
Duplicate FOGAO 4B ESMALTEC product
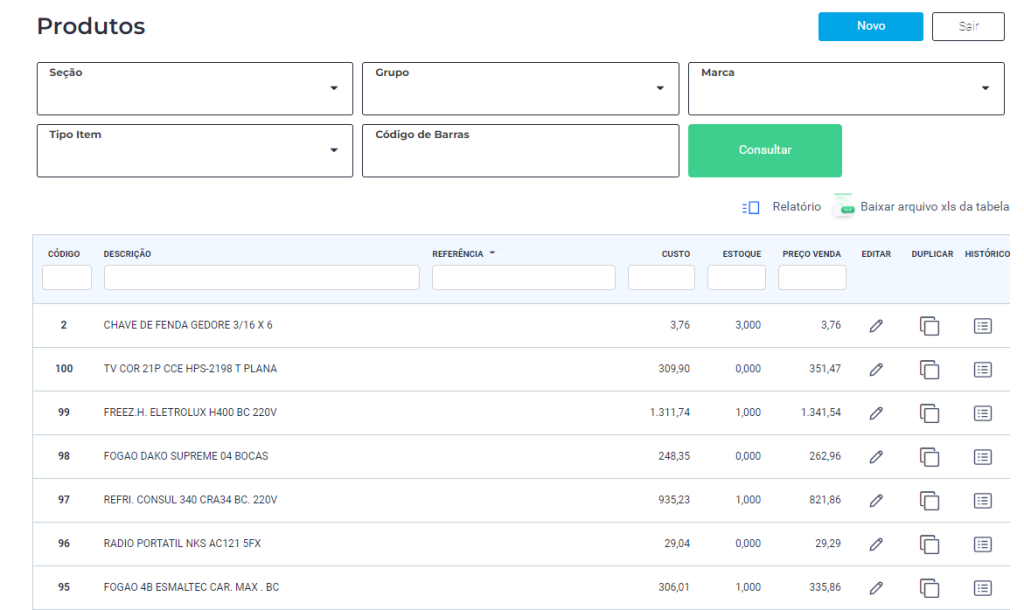click(x=929, y=588)
